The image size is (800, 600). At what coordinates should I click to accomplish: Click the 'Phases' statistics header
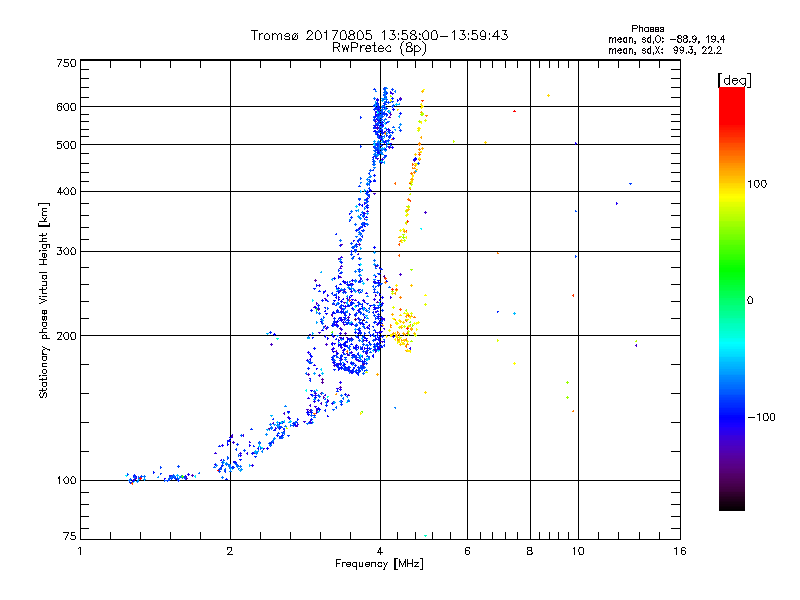click(x=647, y=29)
